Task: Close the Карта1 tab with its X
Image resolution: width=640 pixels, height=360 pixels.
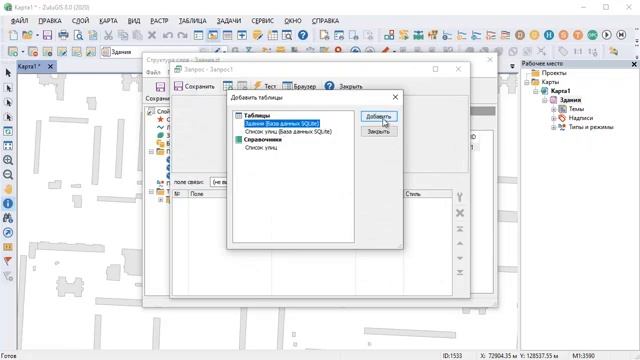Action: [50, 67]
